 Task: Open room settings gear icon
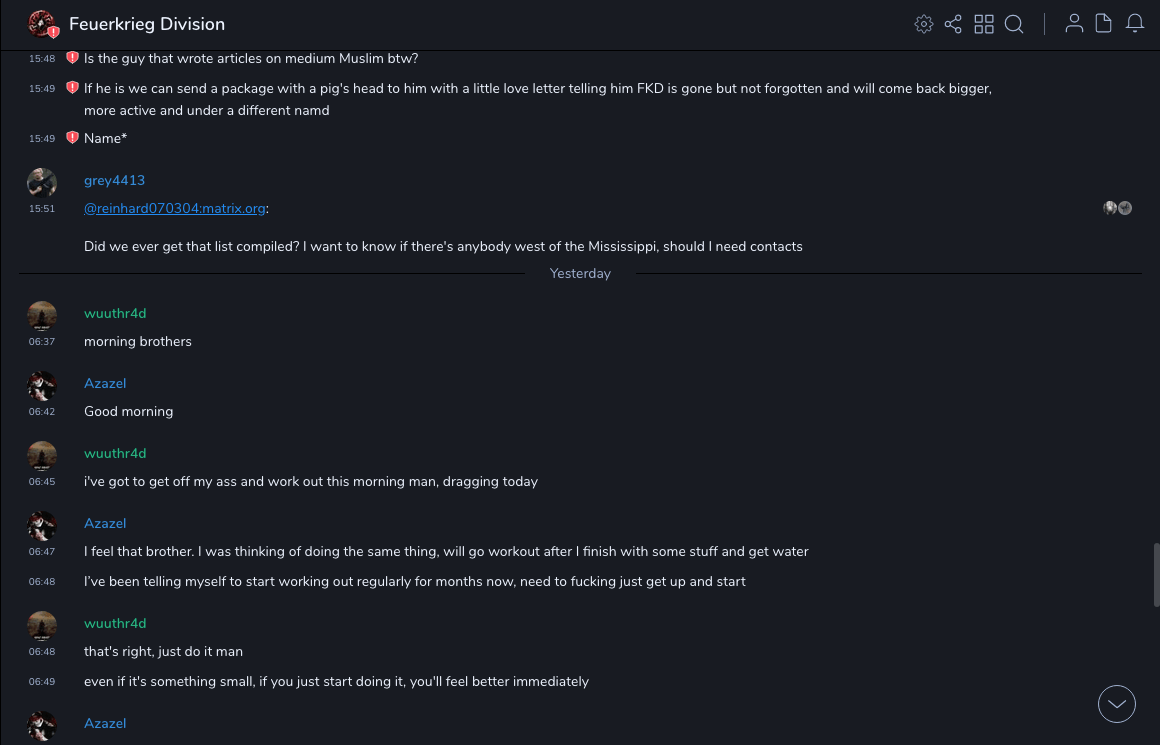[x=923, y=24]
